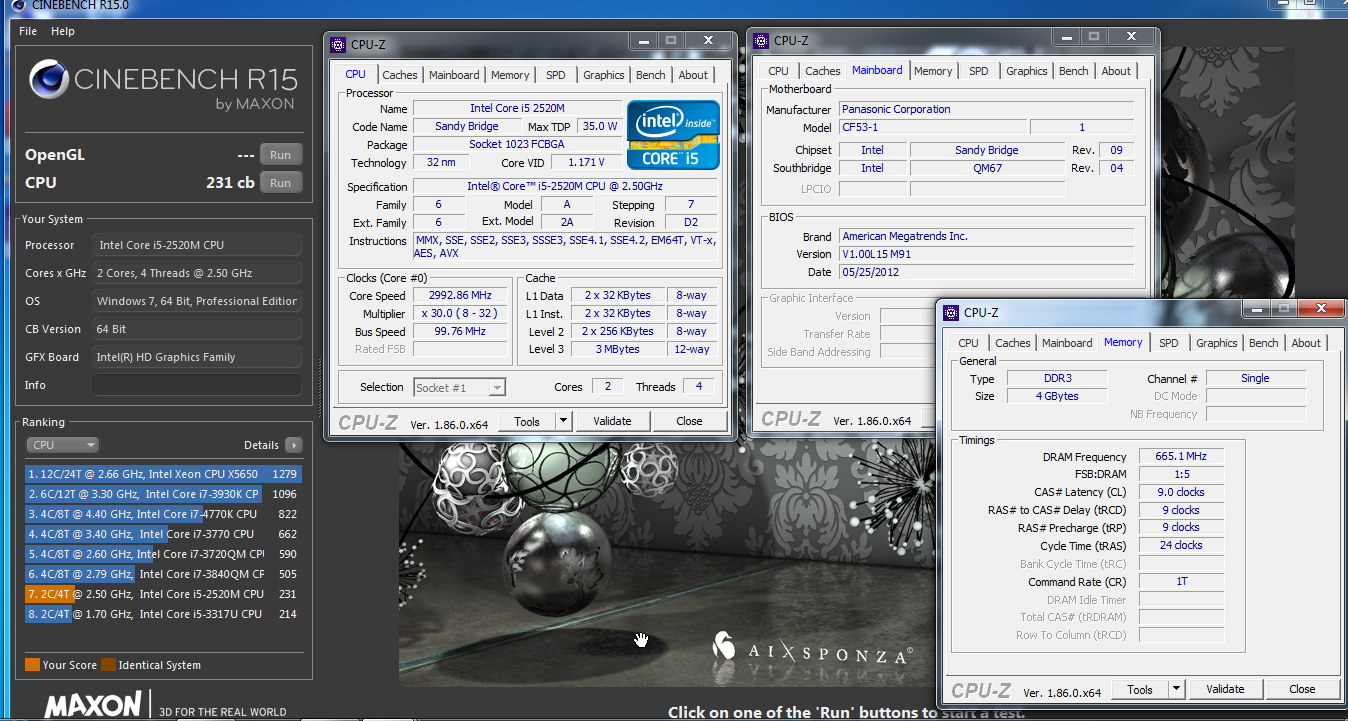The width and height of the screenshot is (1348, 721).
Task: Select highlighted ranking row Core i5-2520M
Action: point(164,594)
